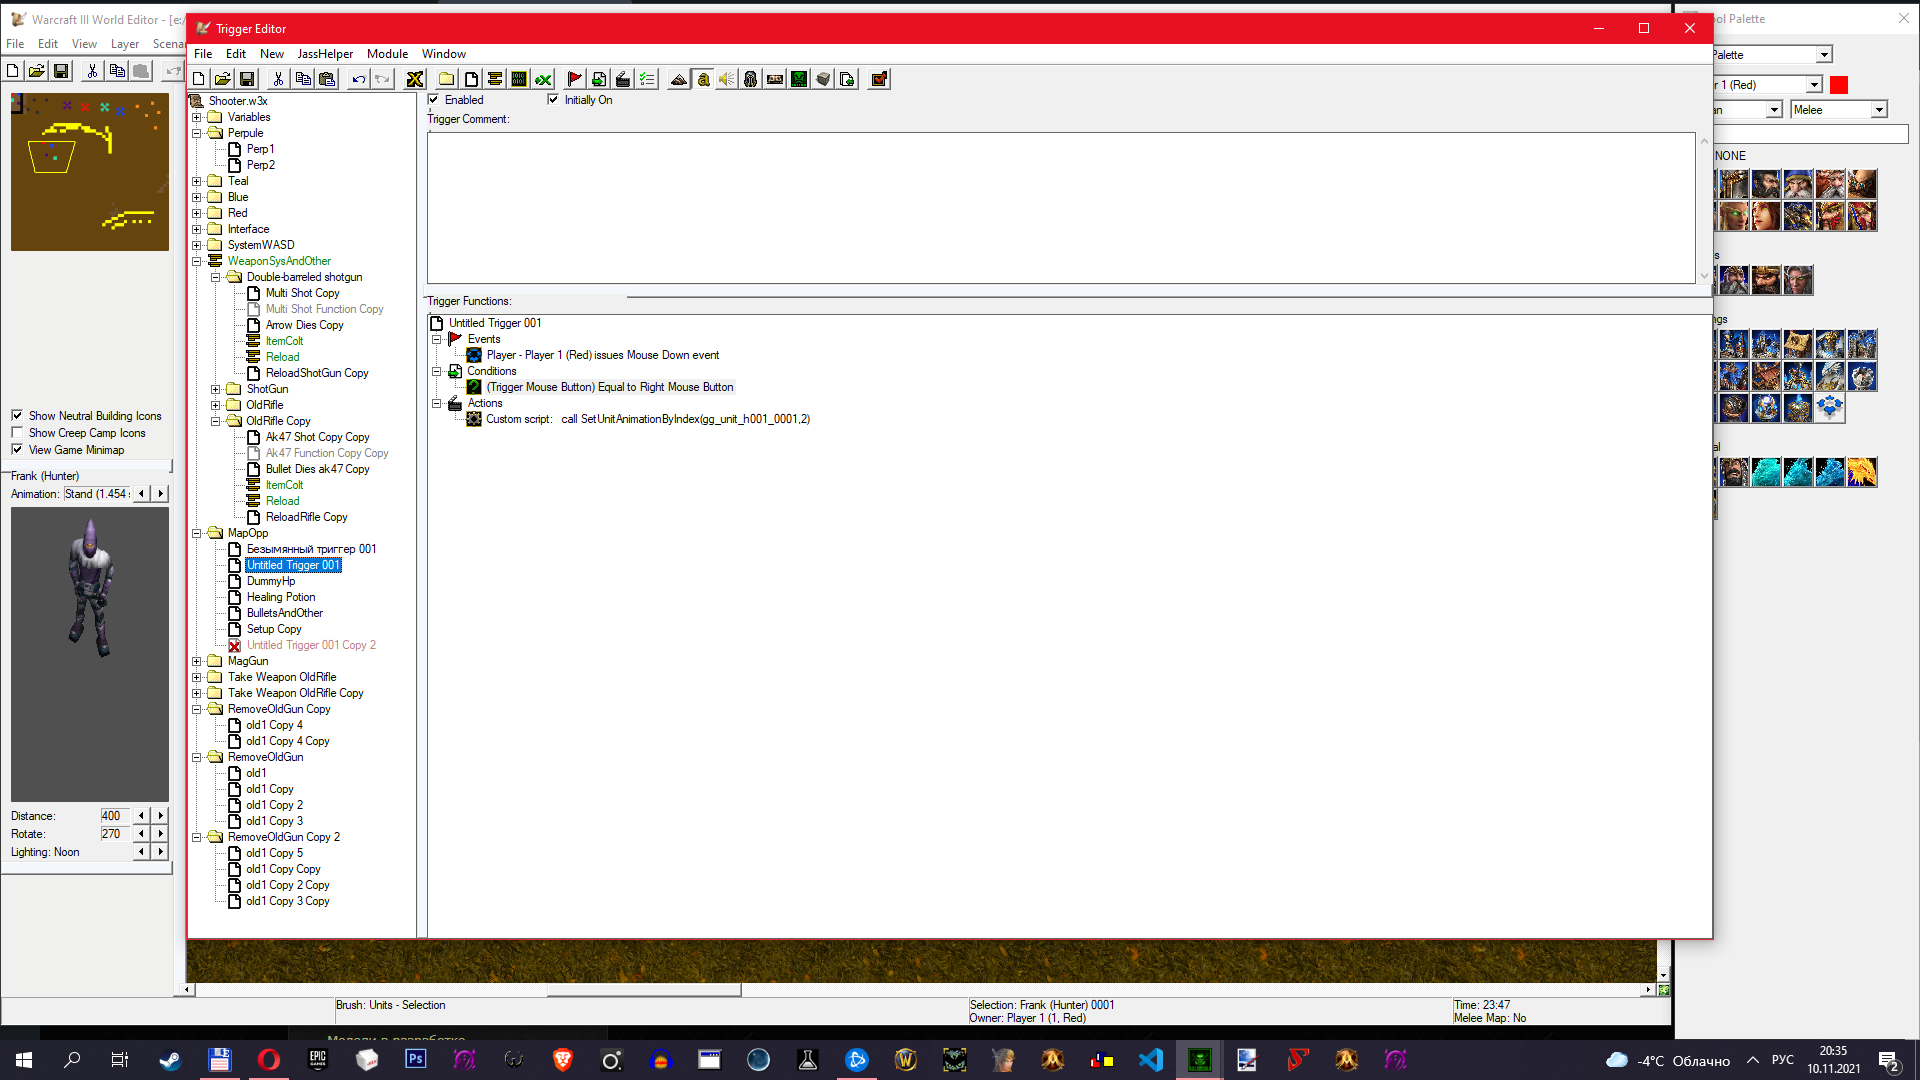Click the New Event red flag icon
The width and height of the screenshot is (1920, 1080).
tap(574, 79)
